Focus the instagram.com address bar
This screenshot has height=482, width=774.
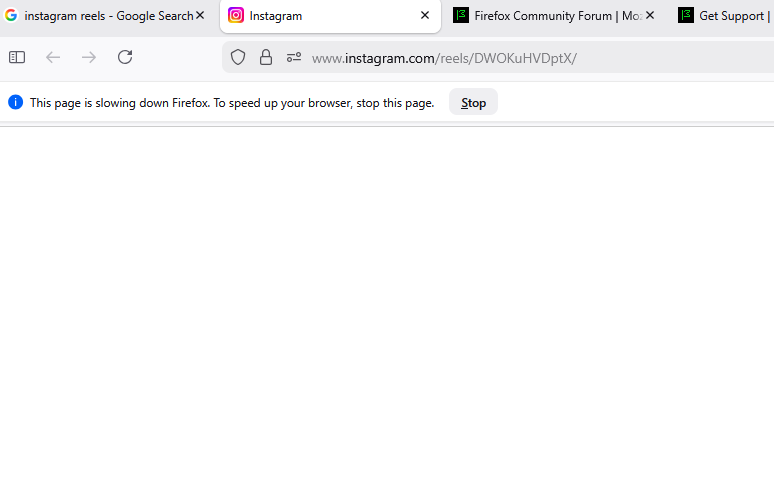click(x=498, y=58)
